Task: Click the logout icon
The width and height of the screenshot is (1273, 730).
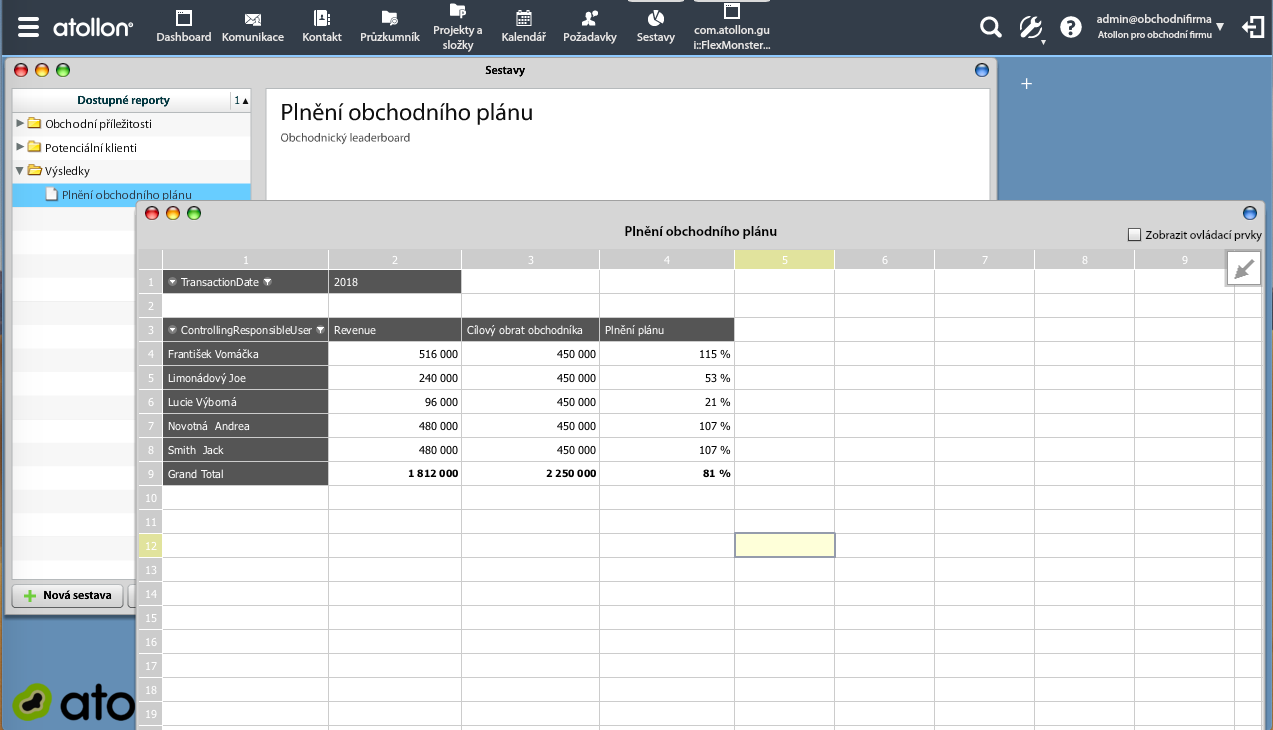Action: [x=1252, y=27]
